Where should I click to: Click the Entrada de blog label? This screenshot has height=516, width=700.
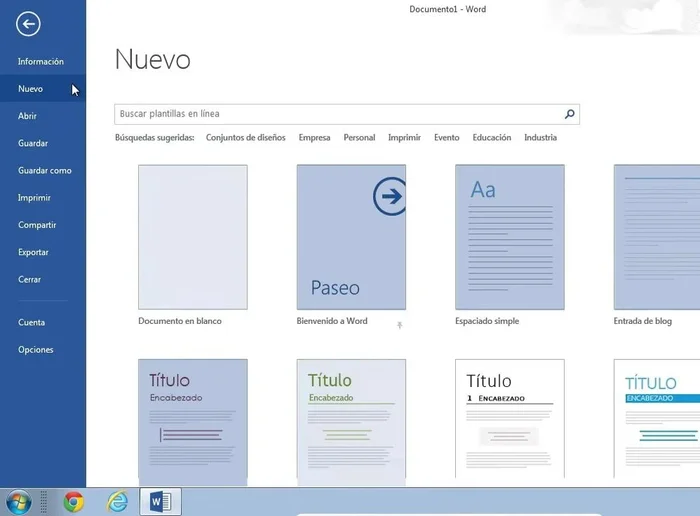(x=643, y=321)
